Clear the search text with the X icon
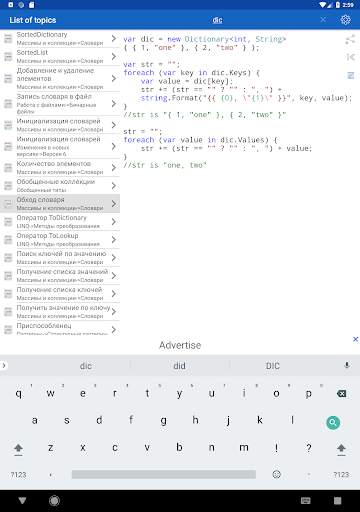This screenshot has height=512, width=360. pyautogui.click(x=323, y=20)
